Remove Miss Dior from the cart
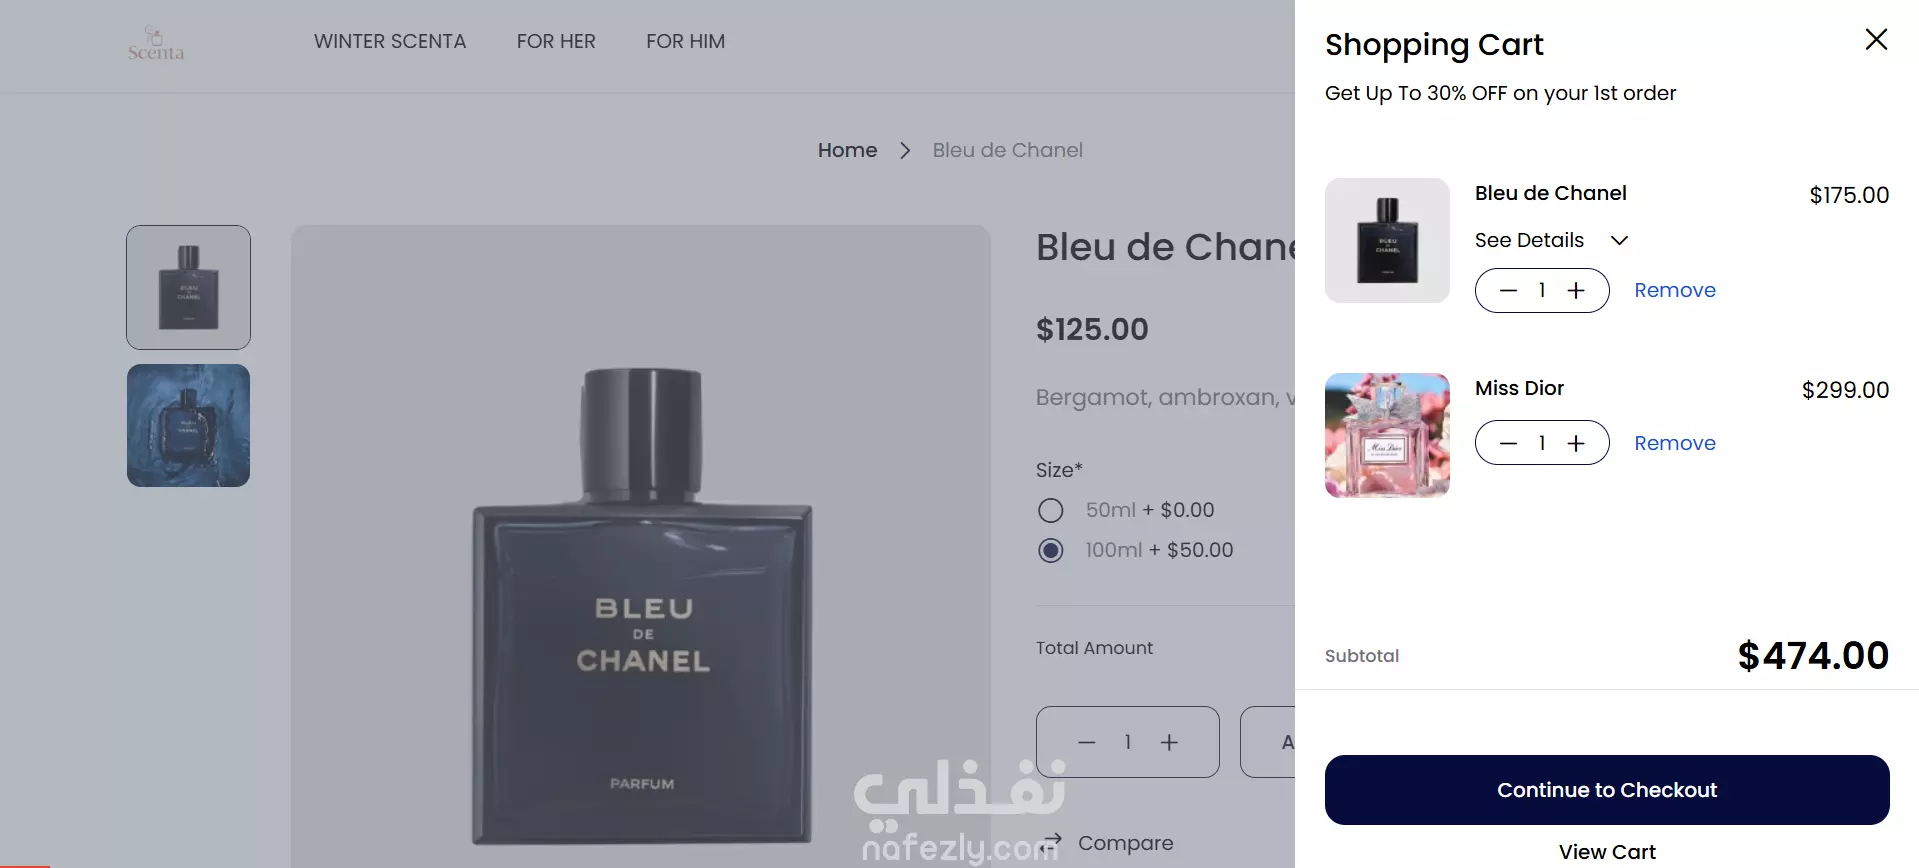This screenshot has width=1919, height=868. click(1675, 443)
